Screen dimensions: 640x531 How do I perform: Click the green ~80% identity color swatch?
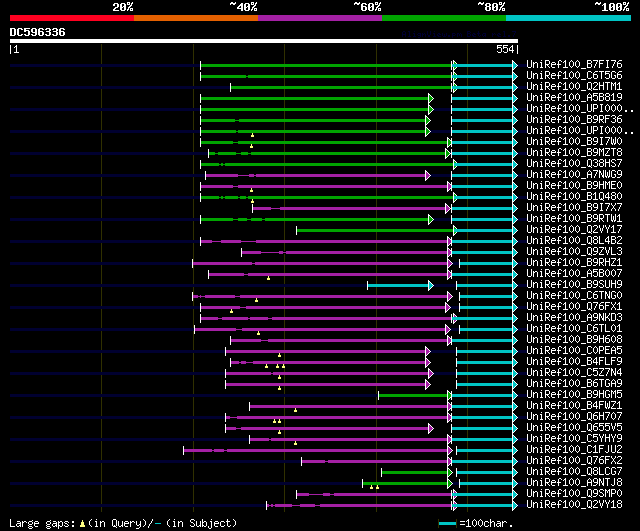[444, 18]
